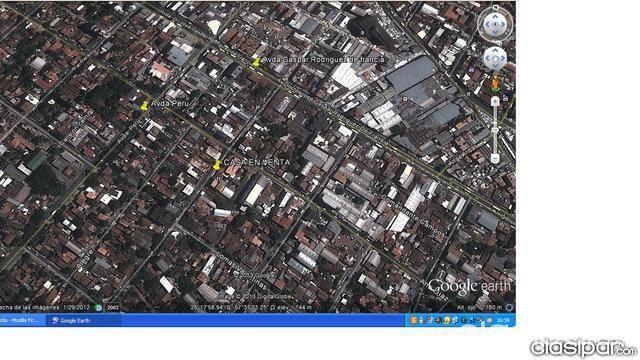Select the Avda Peru placemark label

coord(170,104)
